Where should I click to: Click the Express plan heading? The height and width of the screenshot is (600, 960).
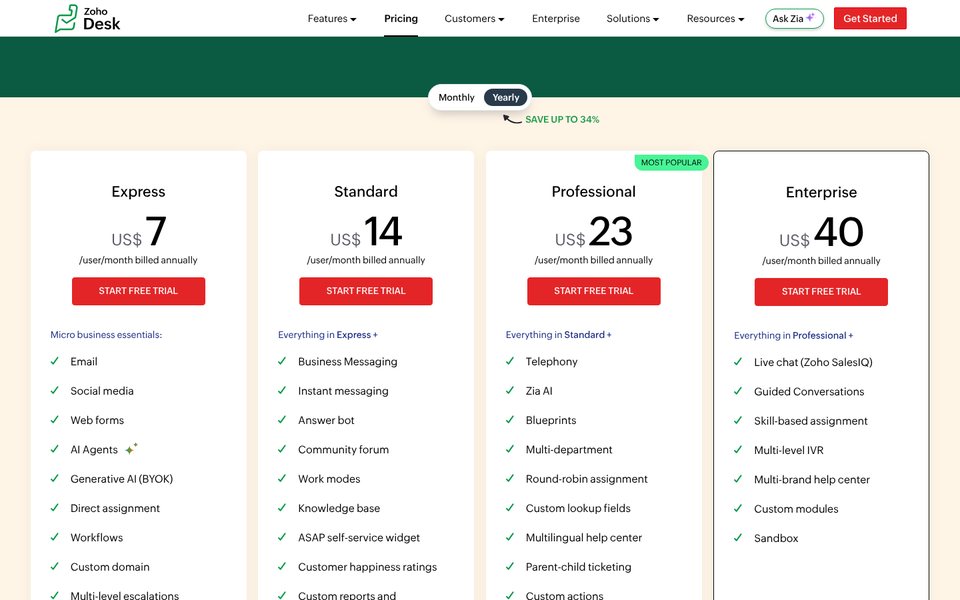pos(138,192)
